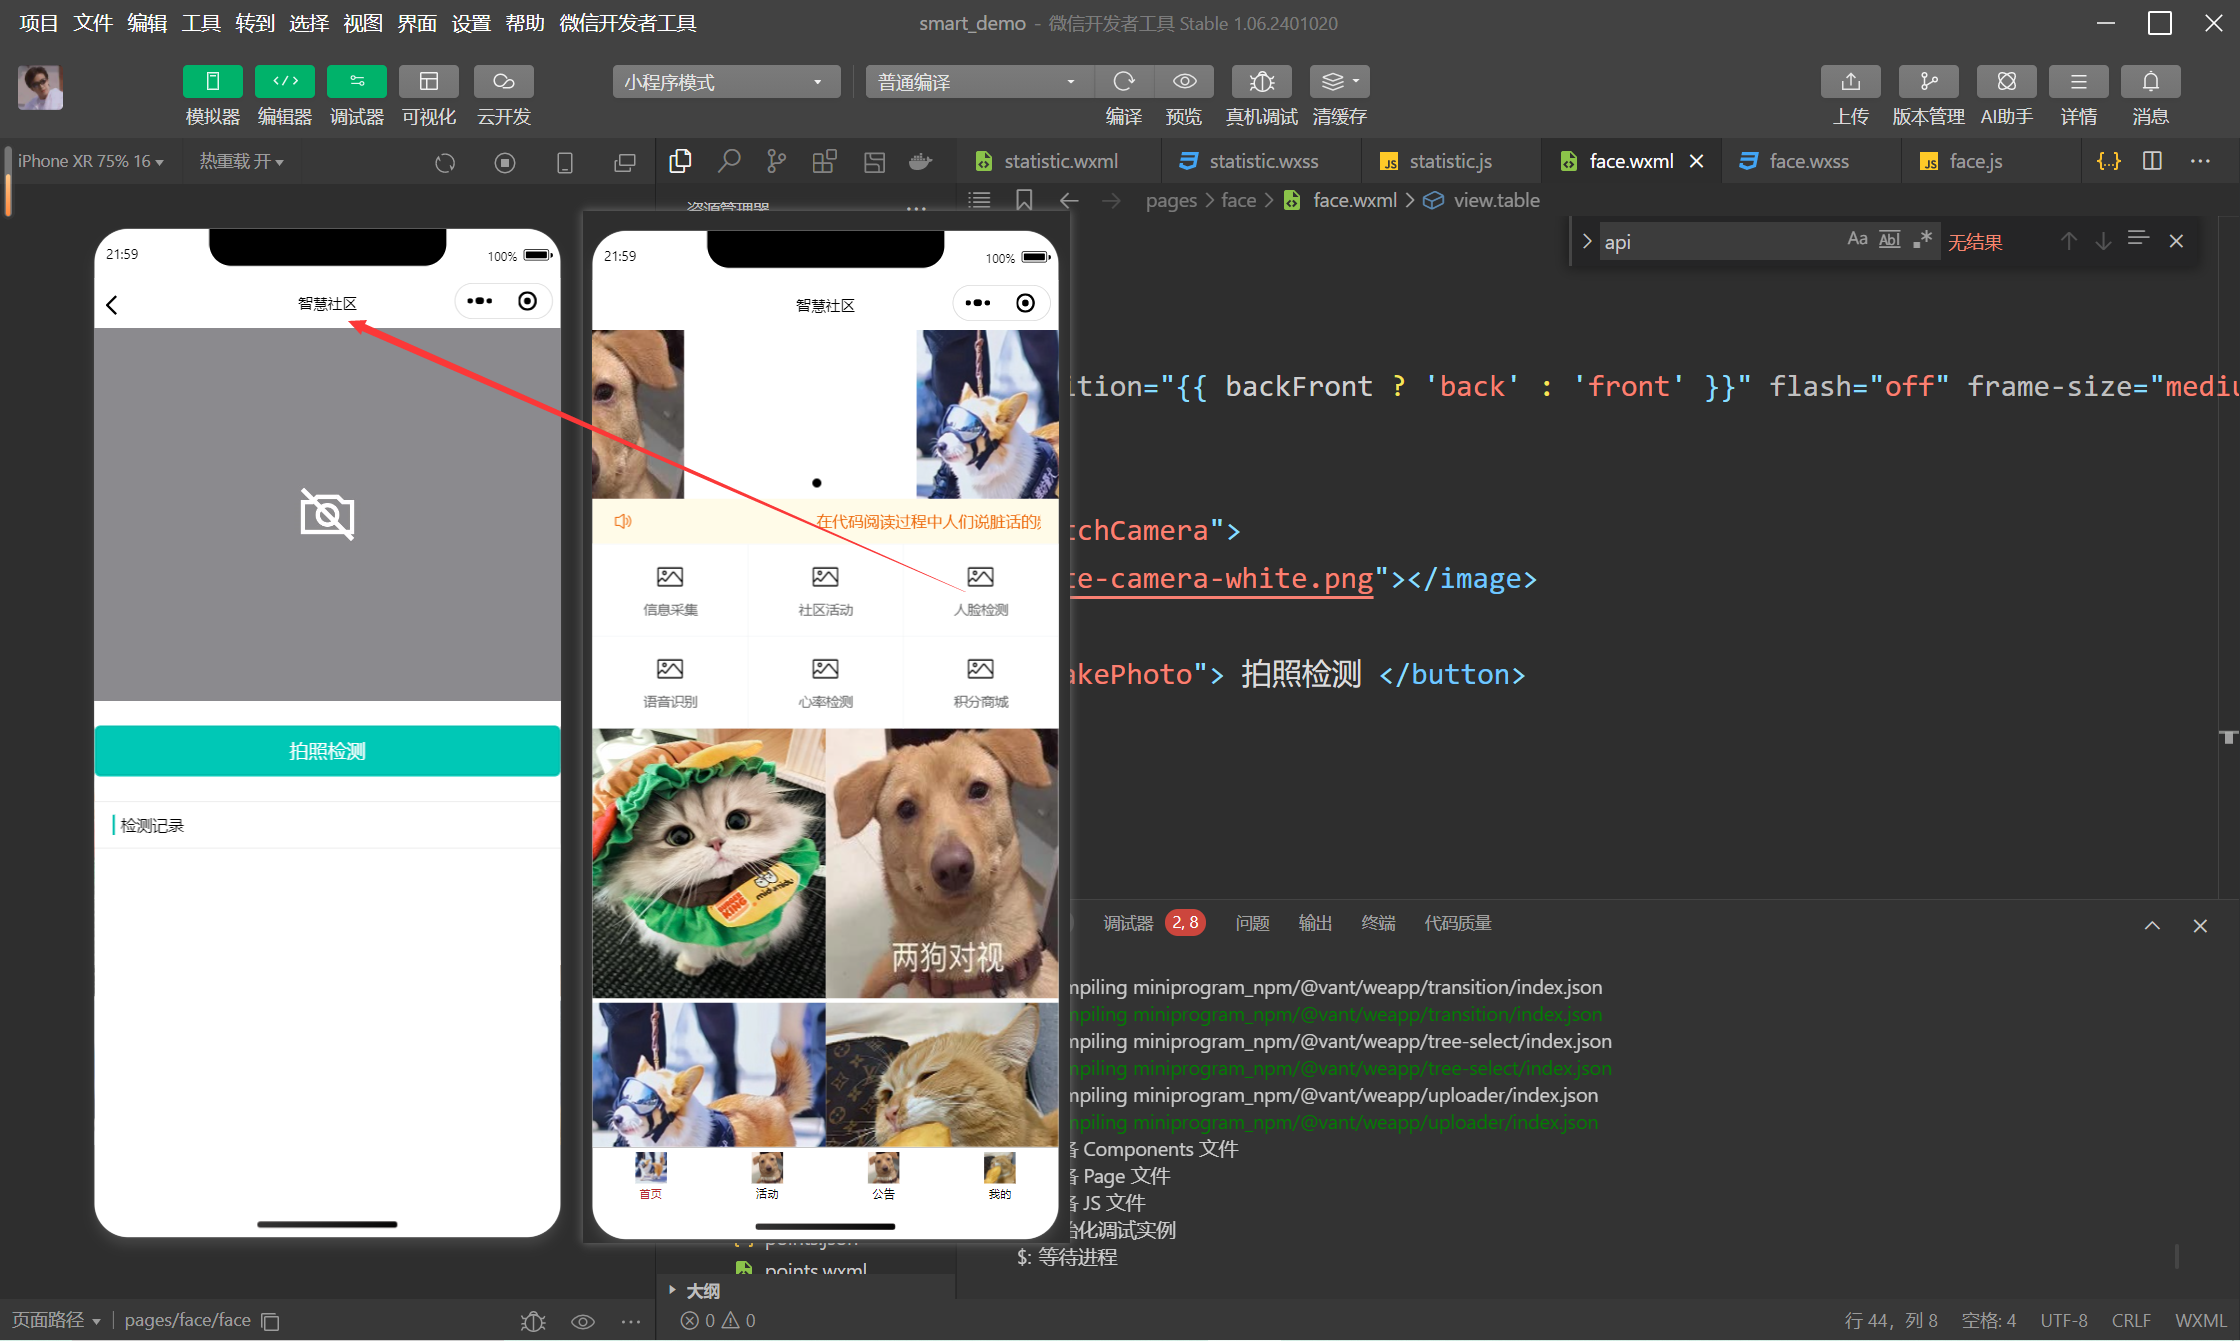This screenshot has height=1341, width=2240.
Task: Expand the 大纲 outline section
Action: [x=702, y=1290]
